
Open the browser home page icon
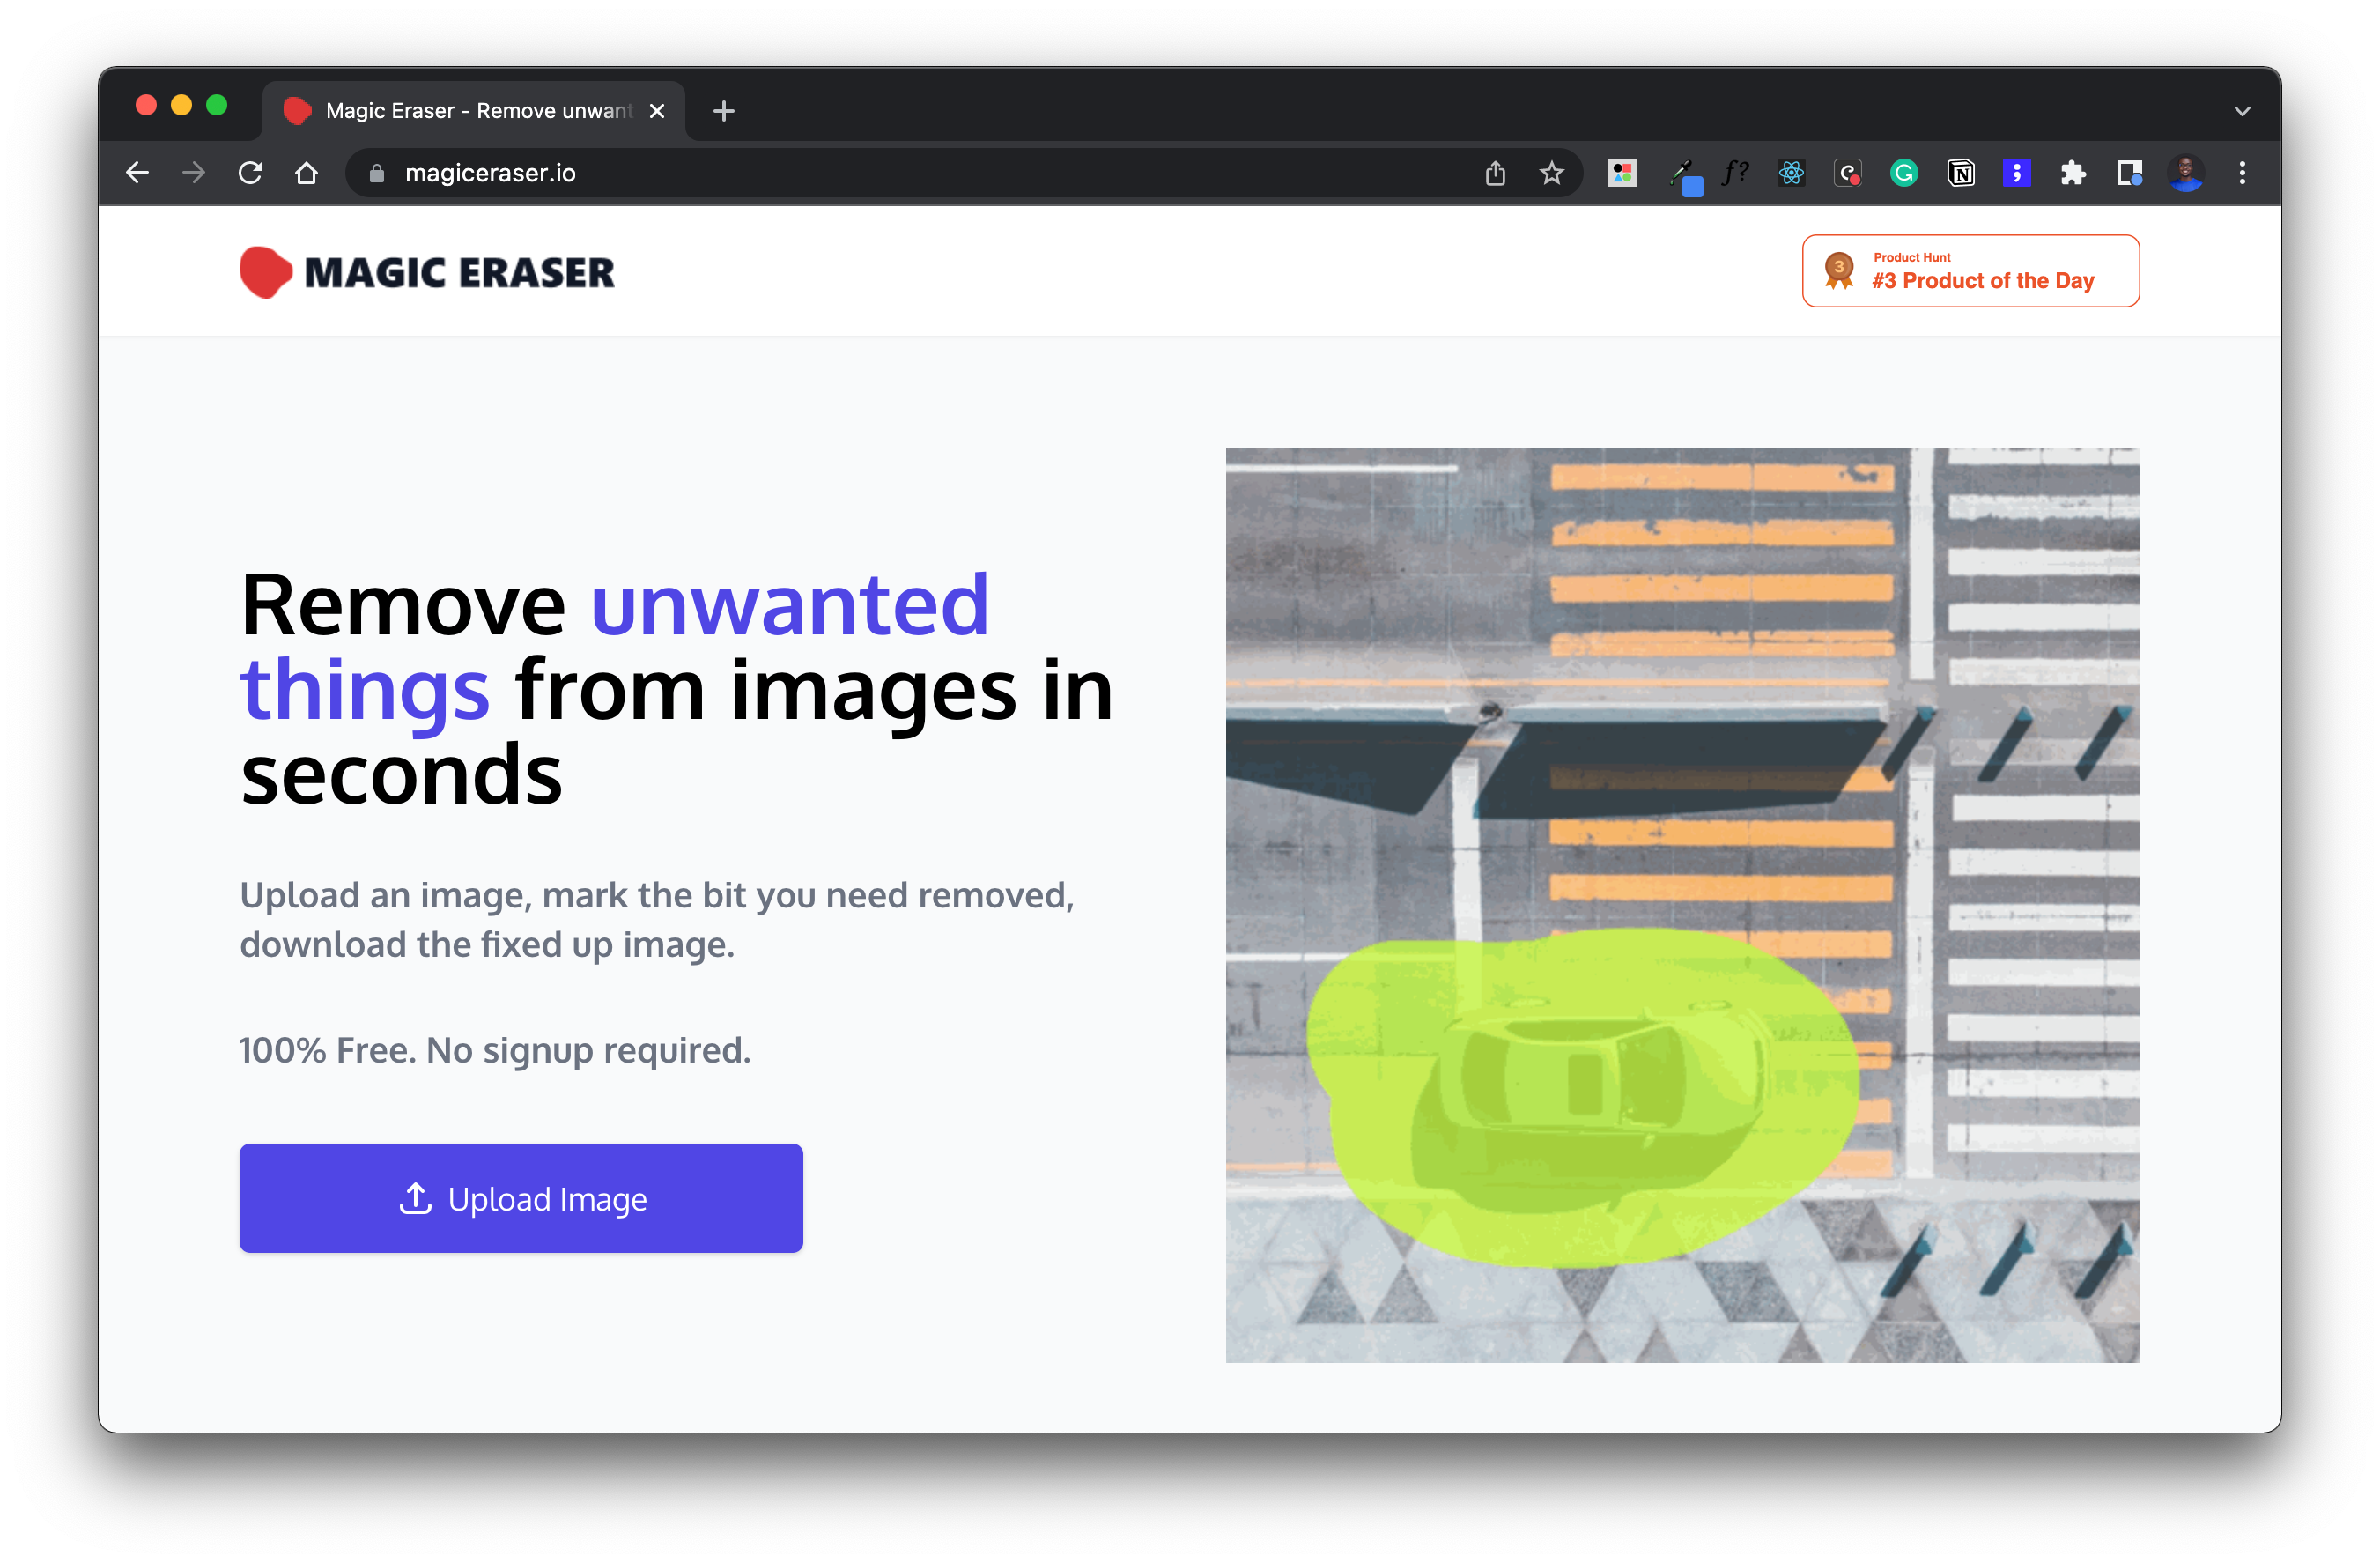coord(306,173)
